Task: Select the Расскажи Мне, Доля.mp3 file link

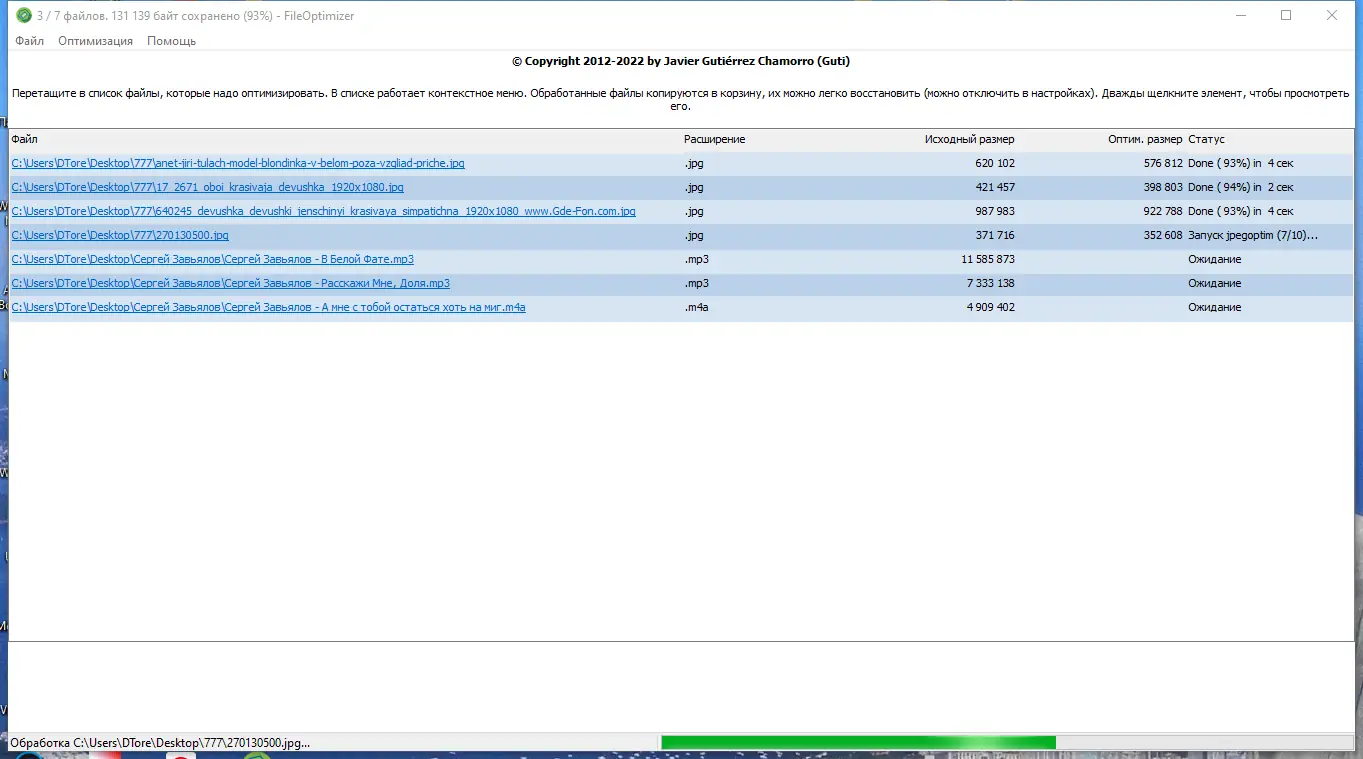Action: tap(230, 283)
